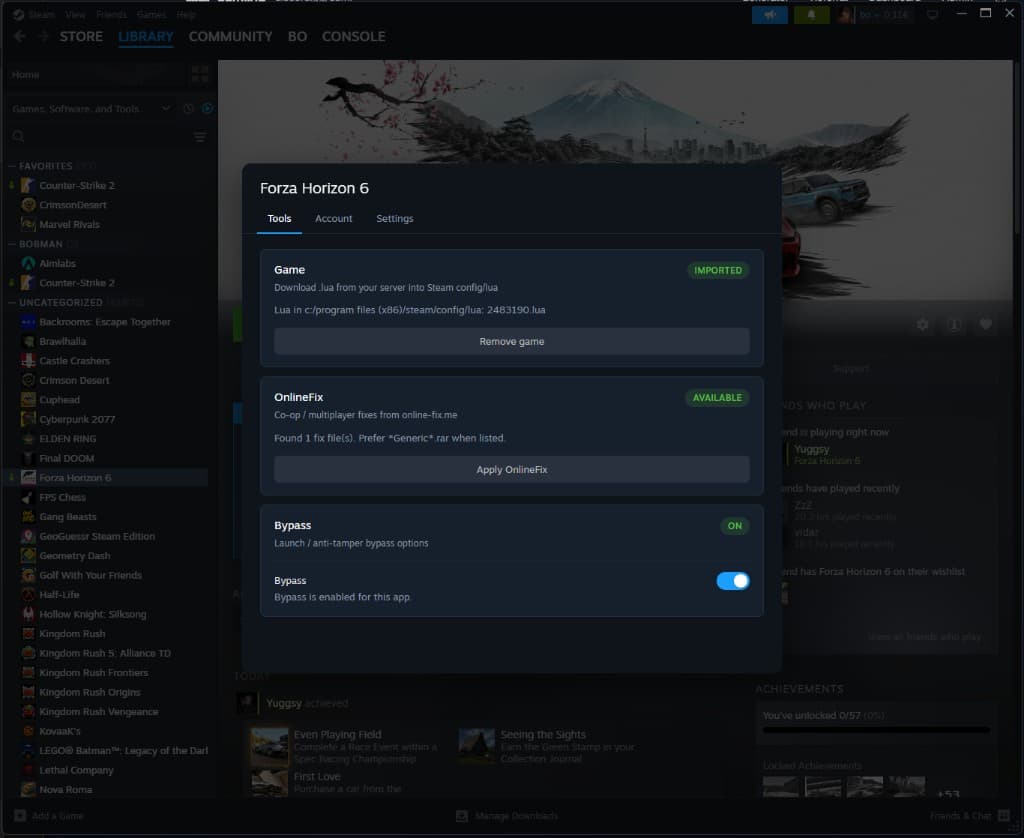Open Manage Downloads at bottom
This screenshot has width=1024, height=838.
coord(507,816)
